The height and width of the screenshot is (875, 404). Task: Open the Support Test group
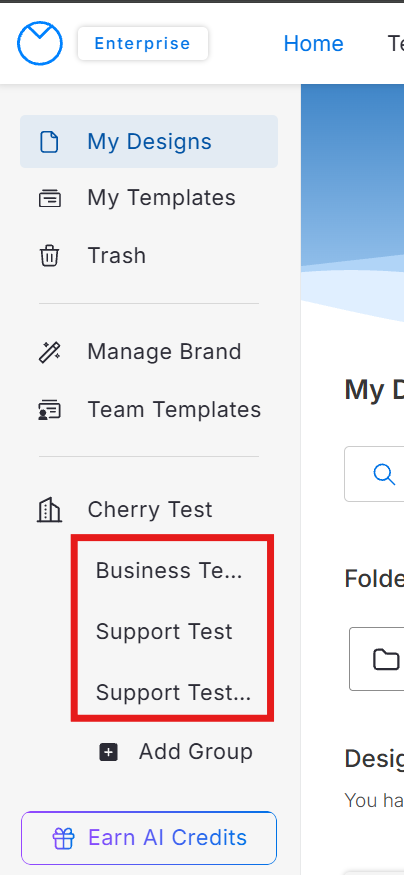tap(164, 632)
